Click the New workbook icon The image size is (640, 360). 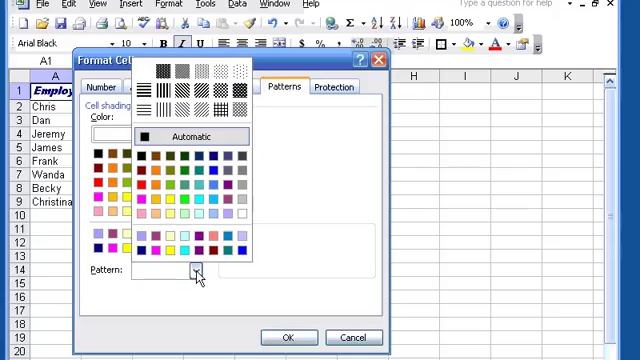[x=23, y=23]
